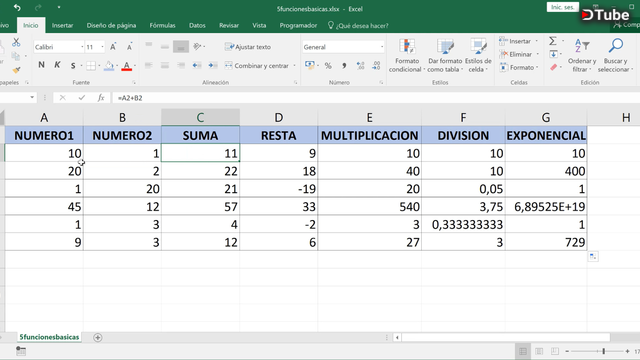Apply percent style format
This screenshot has height=360, width=640.
click(x=328, y=65)
